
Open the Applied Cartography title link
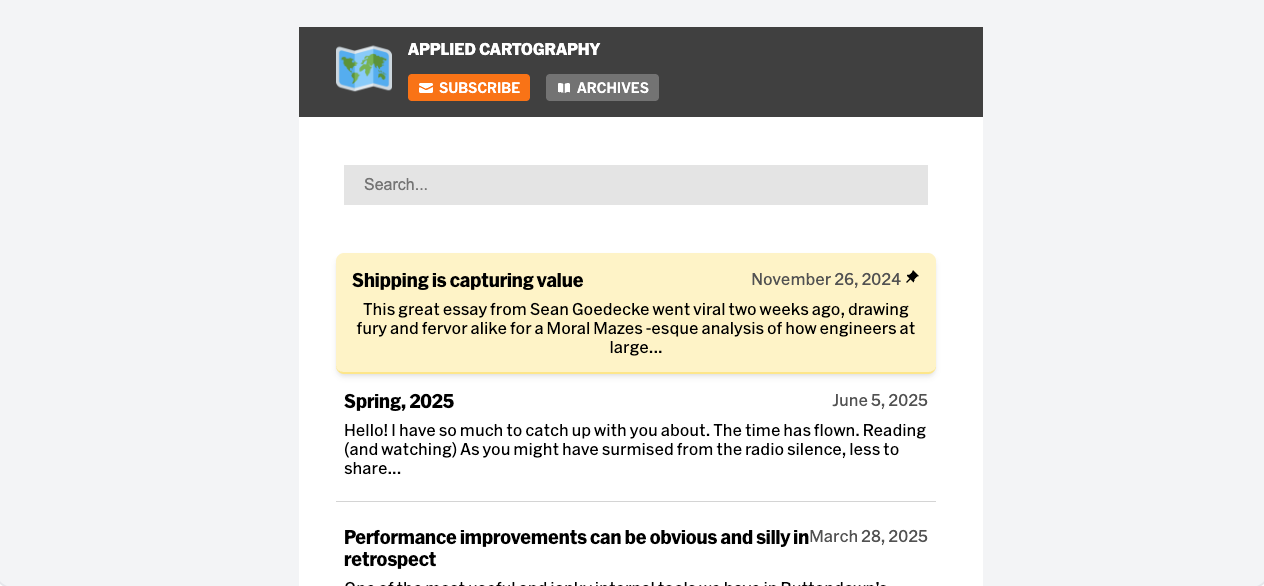tap(504, 49)
